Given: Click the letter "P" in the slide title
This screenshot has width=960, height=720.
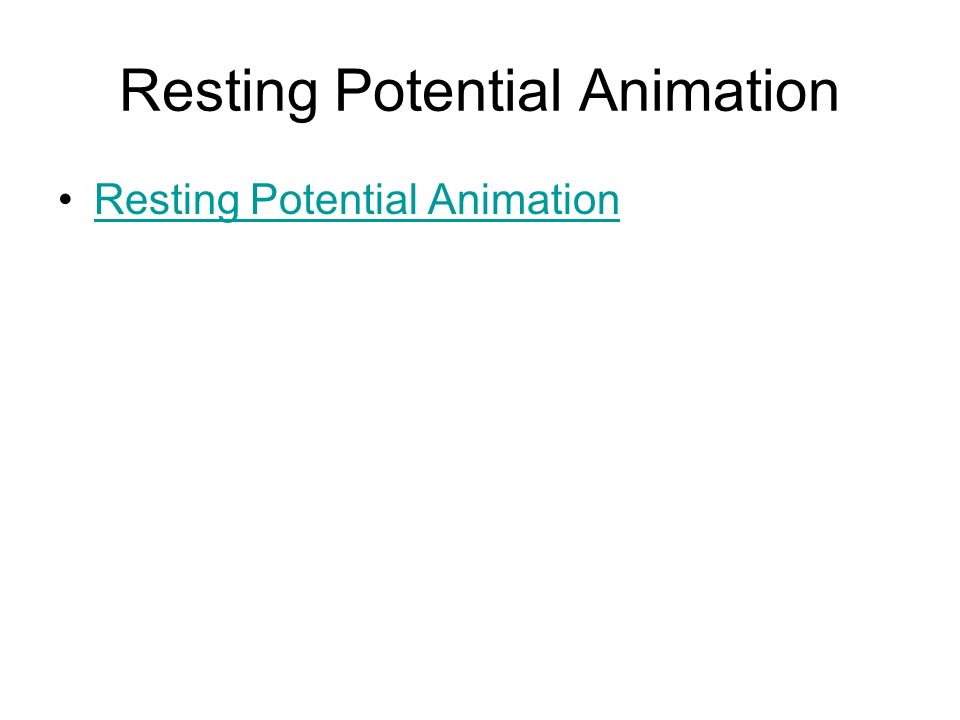Looking at the screenshot, I should (353, 90).
